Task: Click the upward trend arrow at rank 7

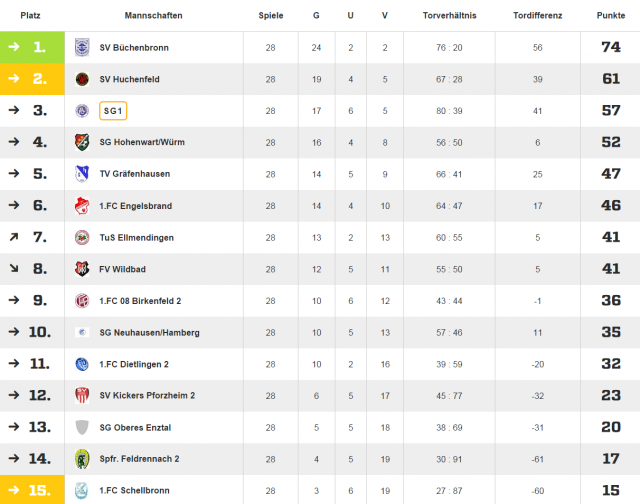Action: coord(14,237)
